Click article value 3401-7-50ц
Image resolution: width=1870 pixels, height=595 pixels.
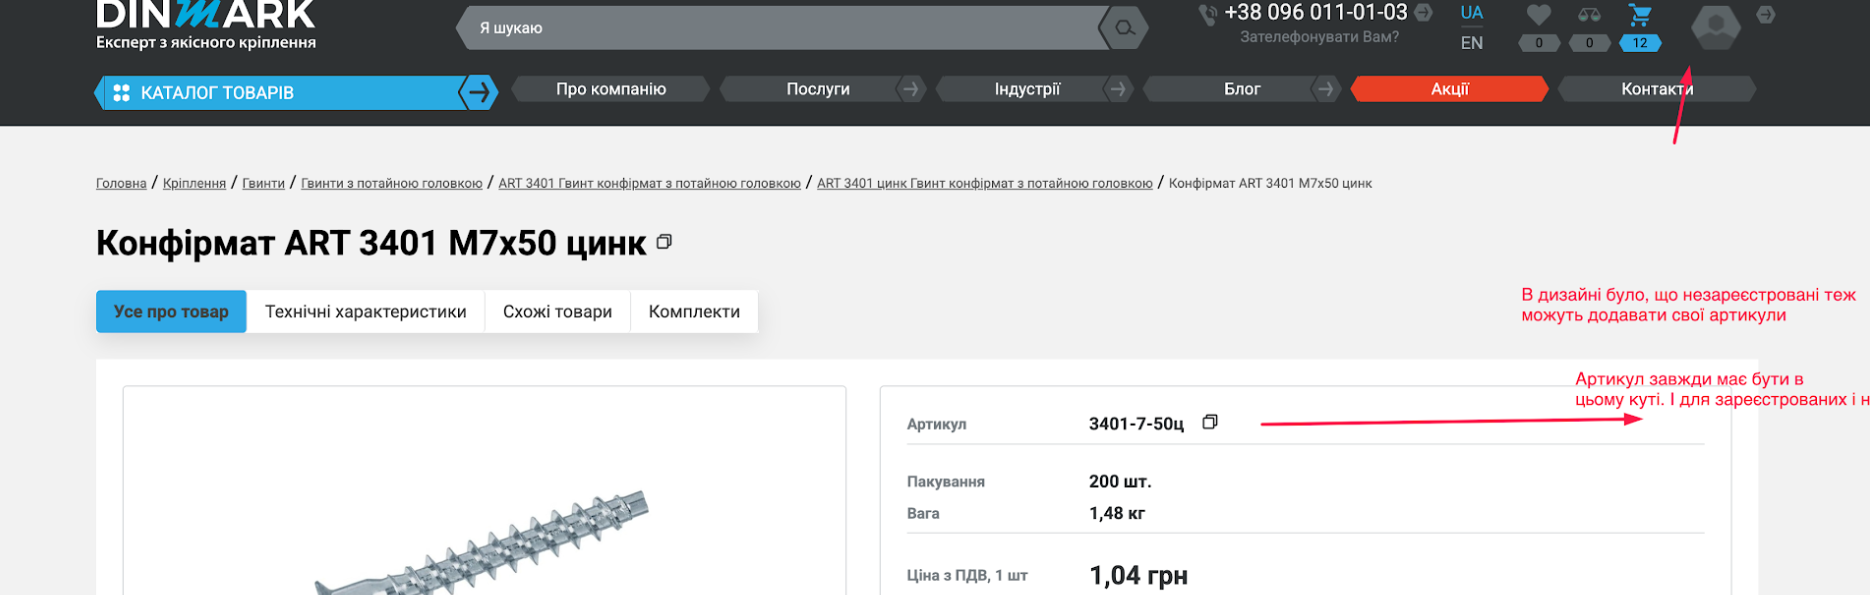tap(1136, 424)
